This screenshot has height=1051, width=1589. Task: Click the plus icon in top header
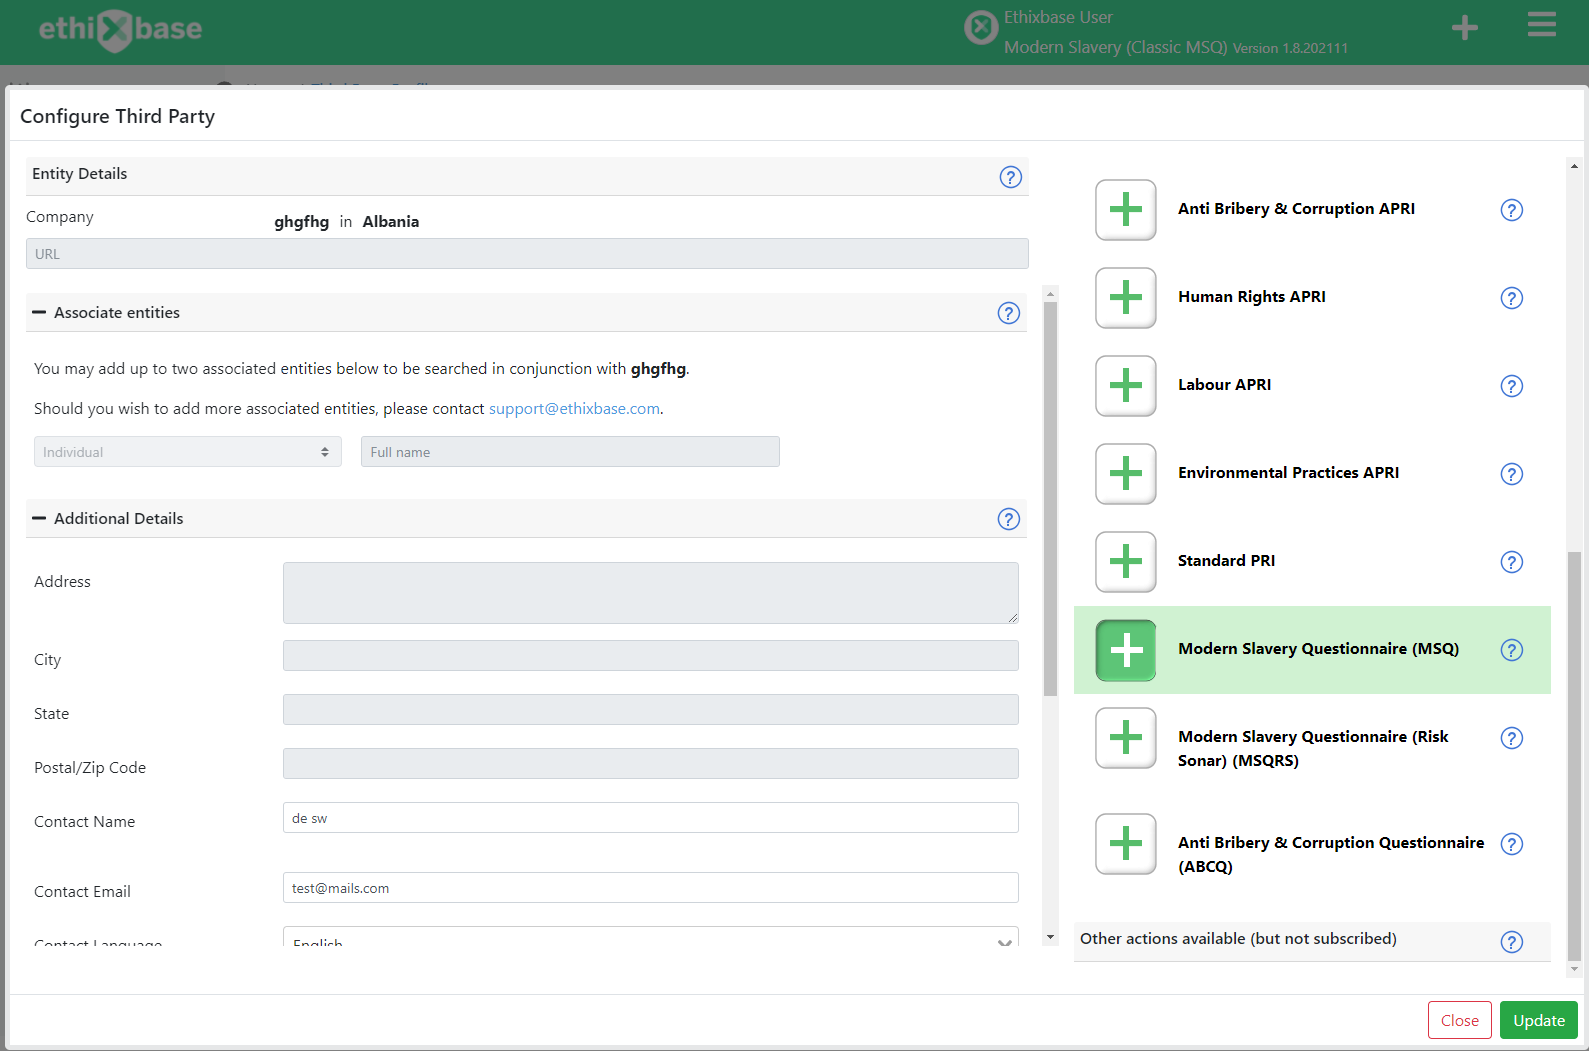pos(1465,28)
